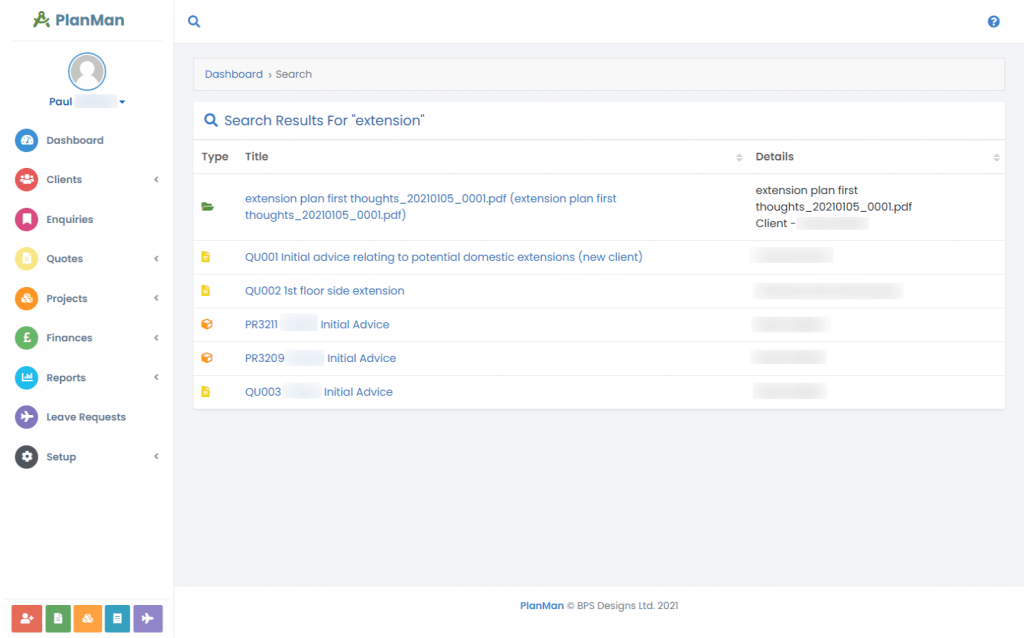Viewport: 1024px width, 638px height.
Task: Expand the Projects menu chevron
Action: click(x=156, y=298)
